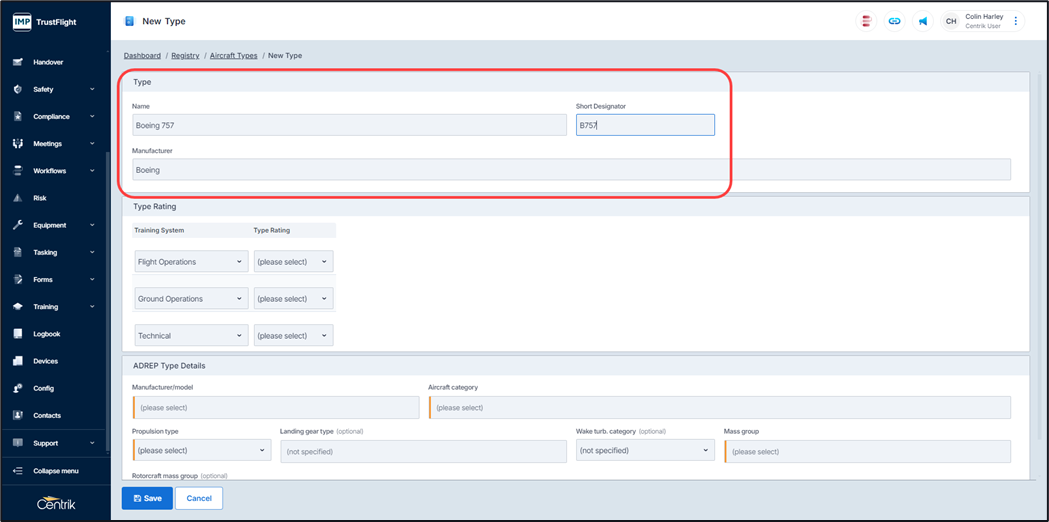Screen dimensions: 1049x522
Task: Select Collapse menu in sidebar
Action: (55, 471)
